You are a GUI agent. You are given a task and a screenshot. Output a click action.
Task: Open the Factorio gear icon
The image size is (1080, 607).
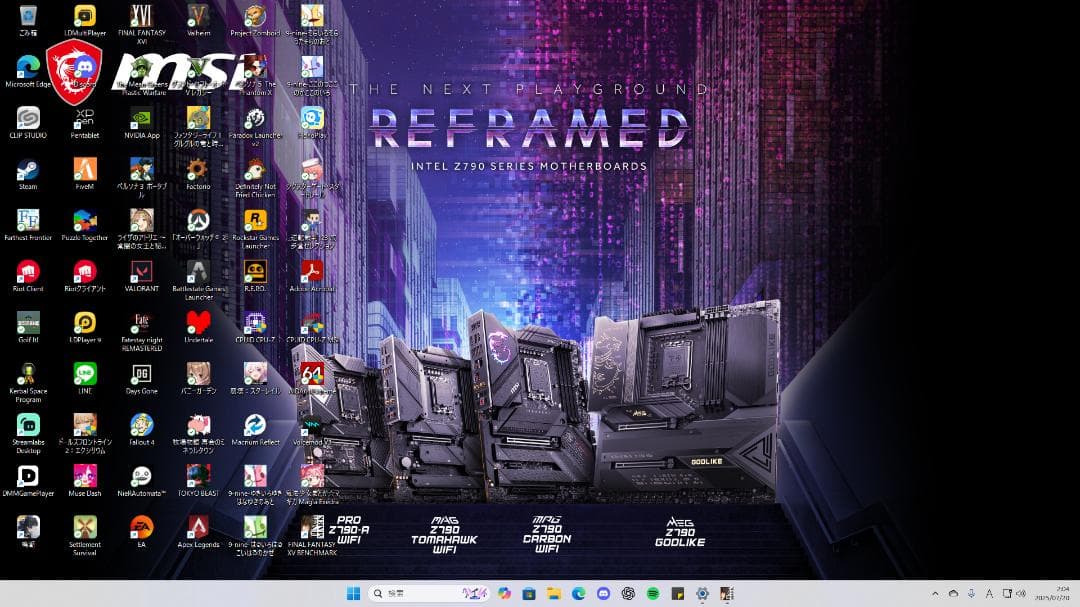[198, 170]
